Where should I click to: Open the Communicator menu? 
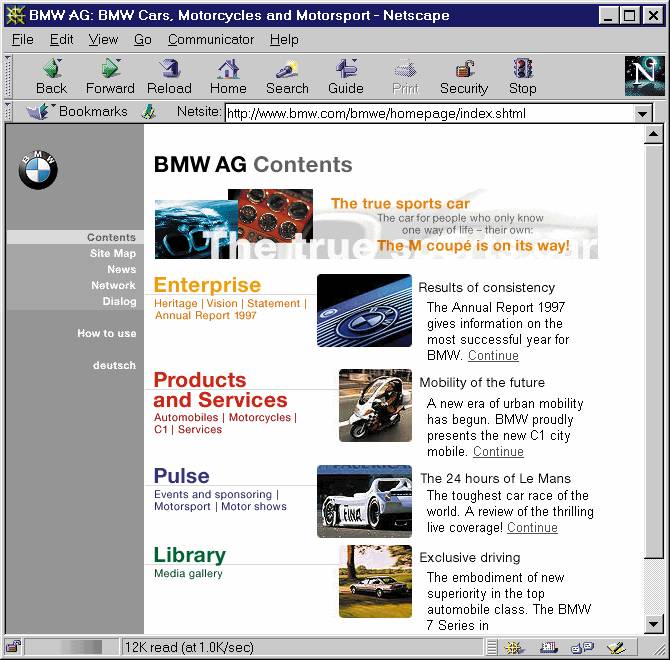point(211,39)
